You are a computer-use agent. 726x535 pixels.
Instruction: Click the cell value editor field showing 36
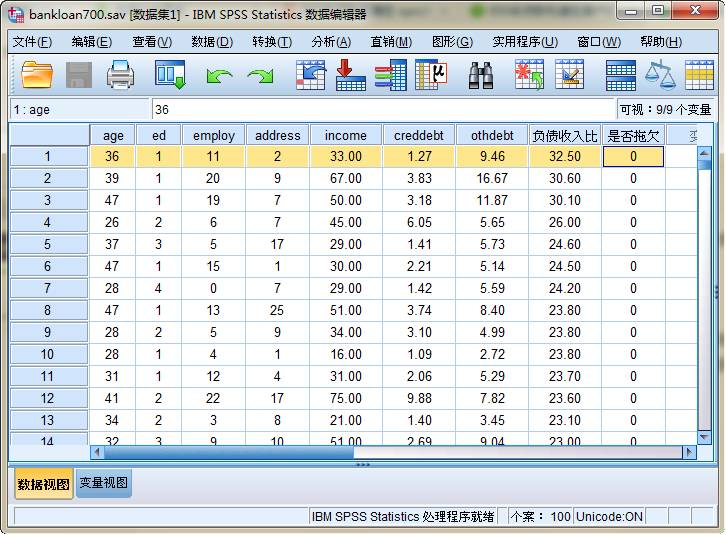383,110
